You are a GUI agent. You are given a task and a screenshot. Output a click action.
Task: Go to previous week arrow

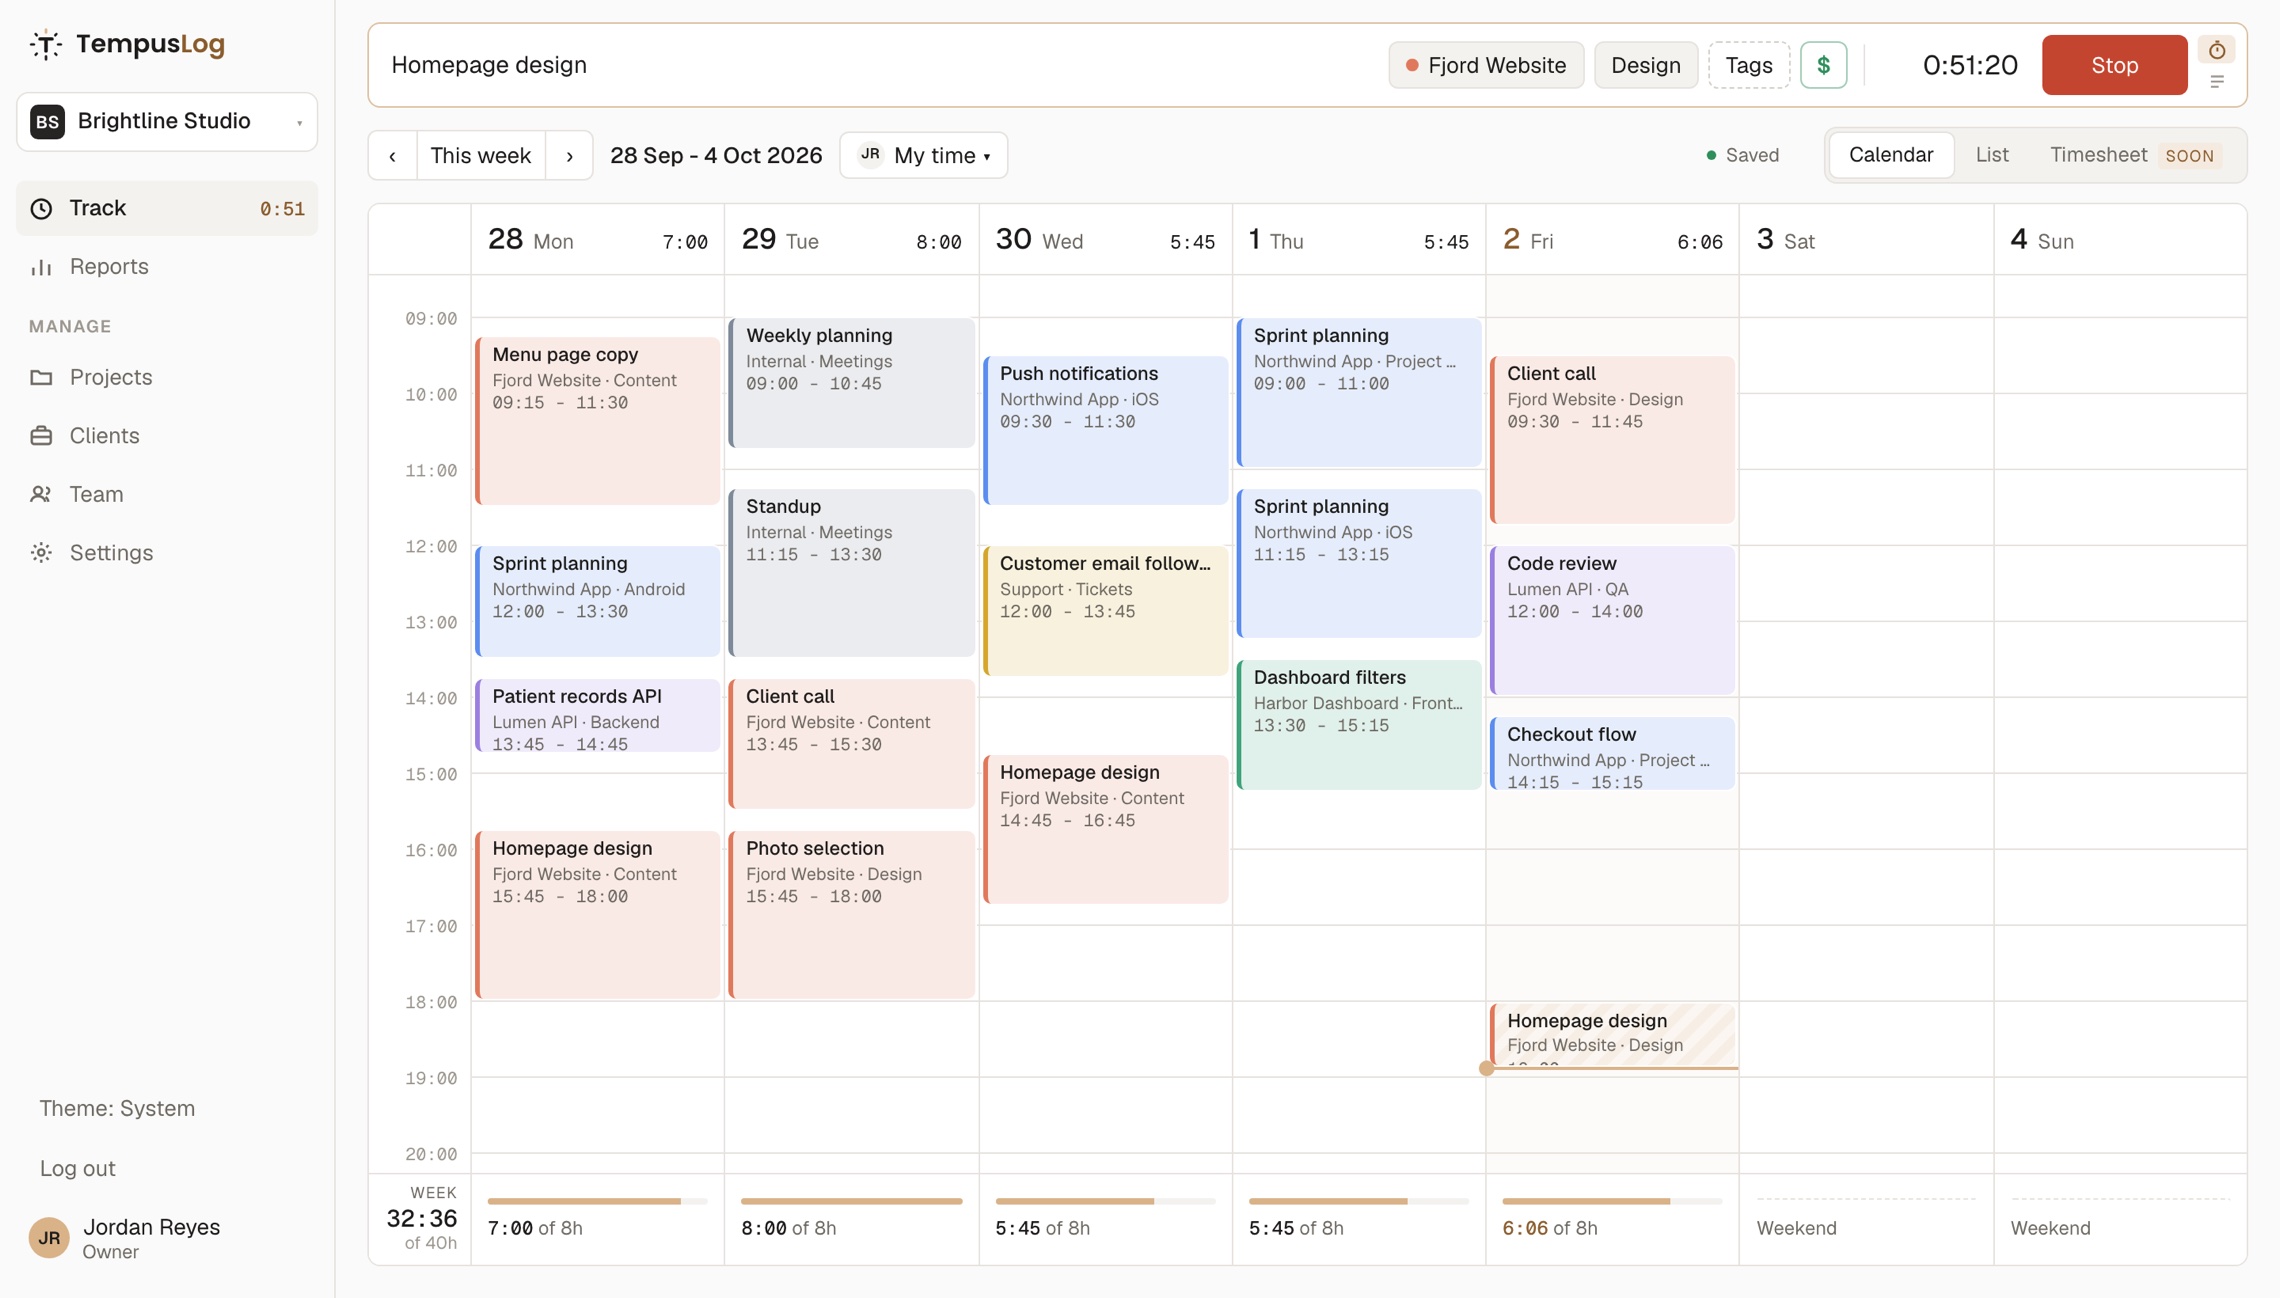click(393, 156)
